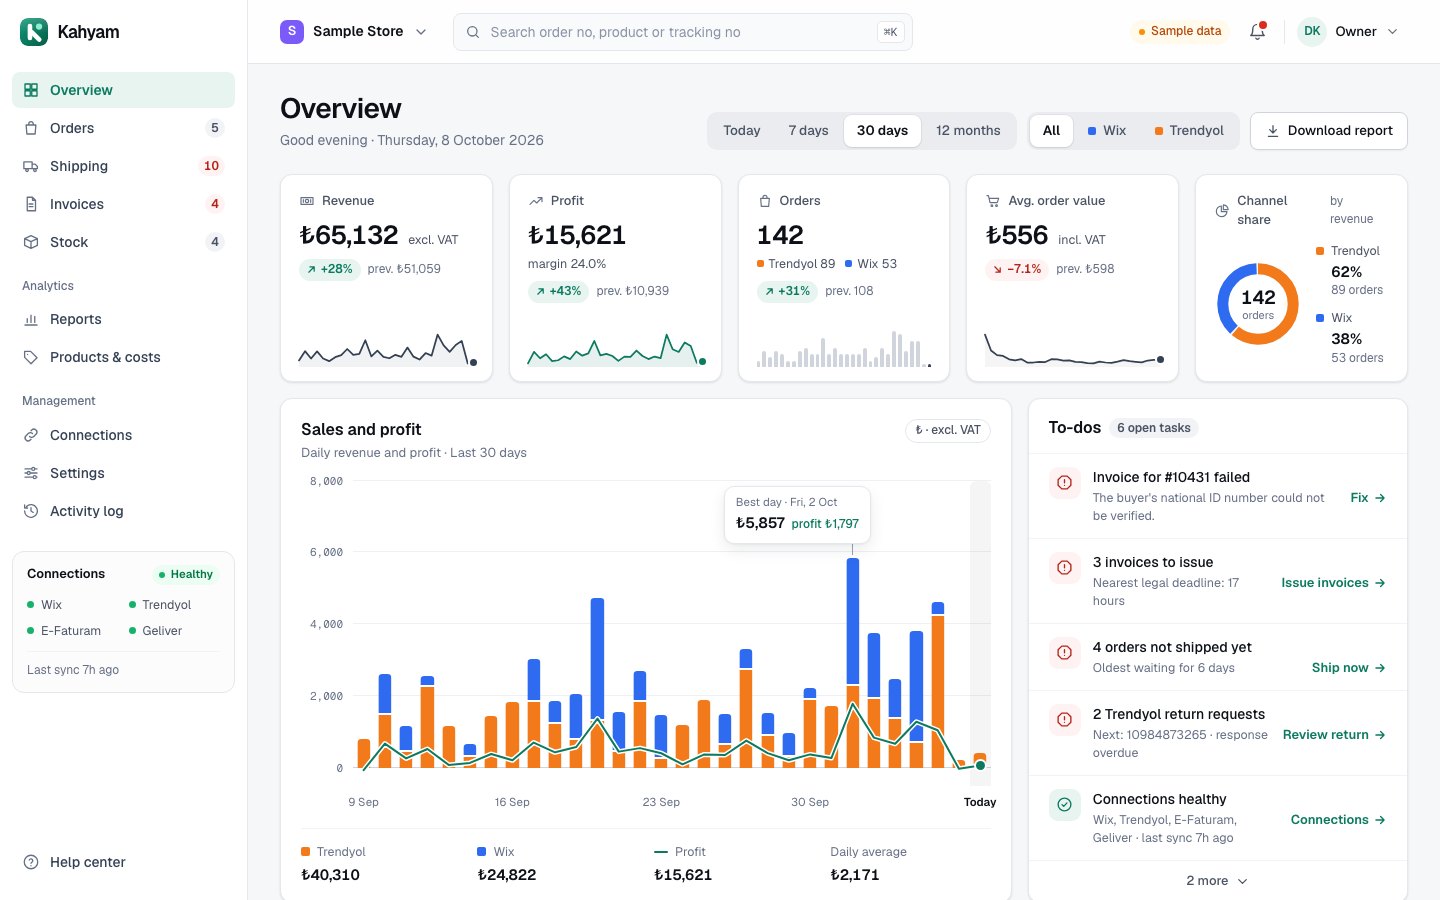Click the Connections link icon in sidebar
This screenshot has width=1440, height=900.
[31, 435]
